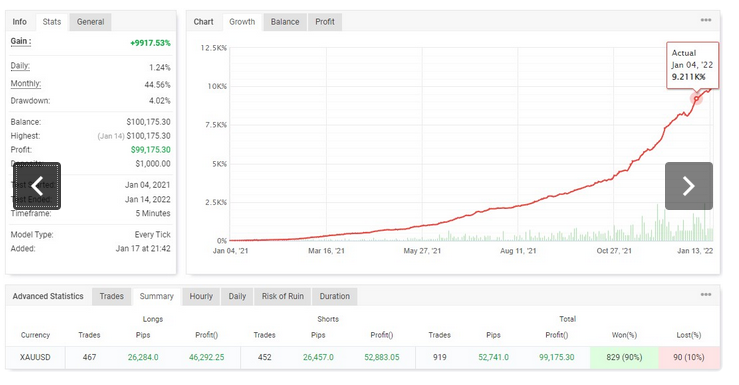Select the Growth chart tab
Screen dimensions: 739x385
(x=242, y=22)
